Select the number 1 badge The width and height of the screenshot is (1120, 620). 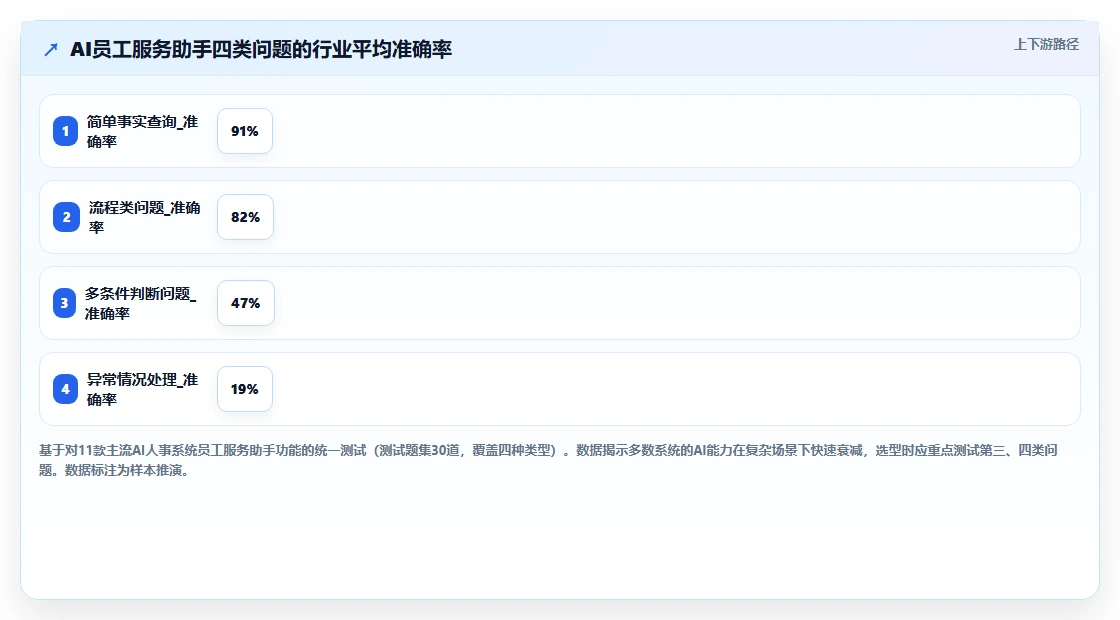[66, 131]
